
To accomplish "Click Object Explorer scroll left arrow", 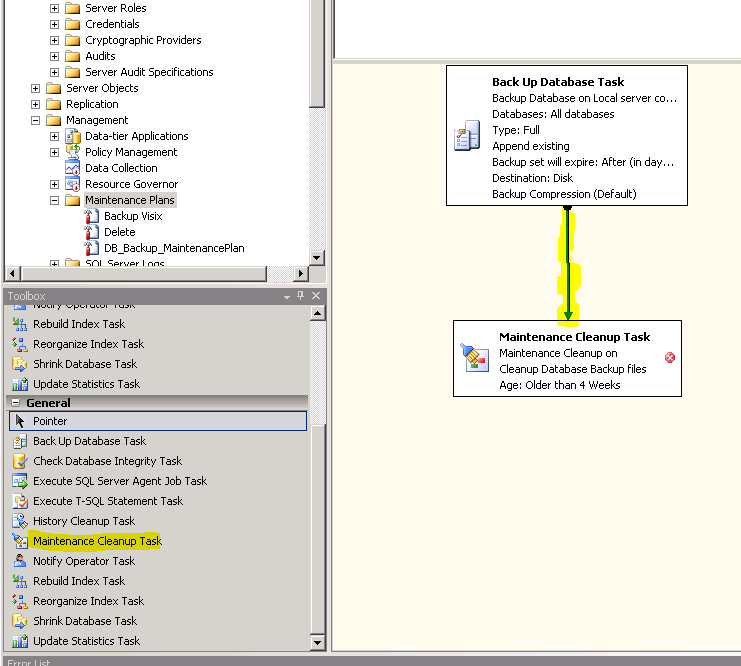I will click(12, 273).
